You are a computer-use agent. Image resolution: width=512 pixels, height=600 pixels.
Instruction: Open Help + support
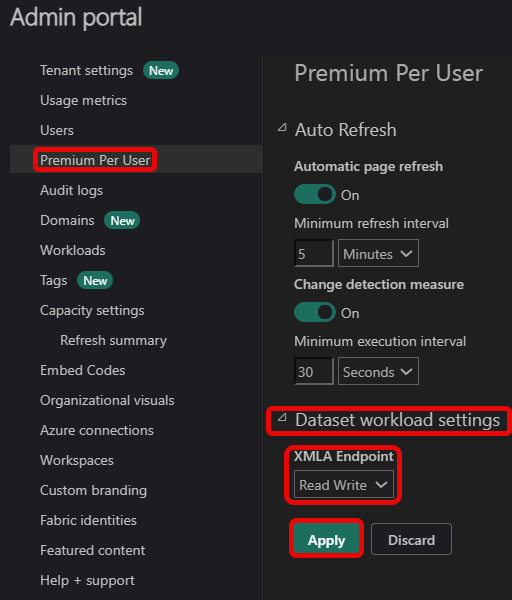coord(87,580)
